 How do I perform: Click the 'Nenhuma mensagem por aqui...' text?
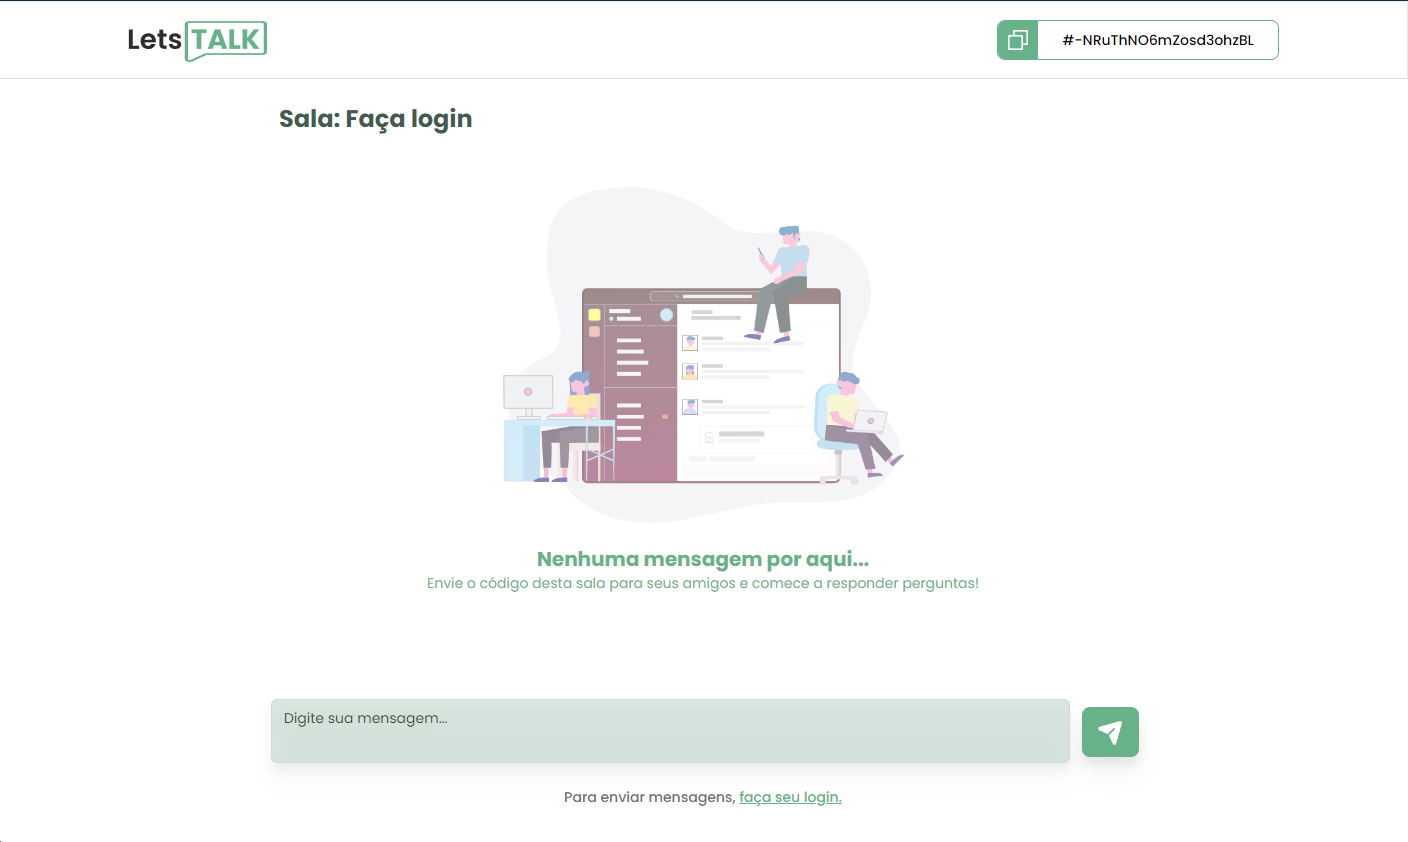703,559
